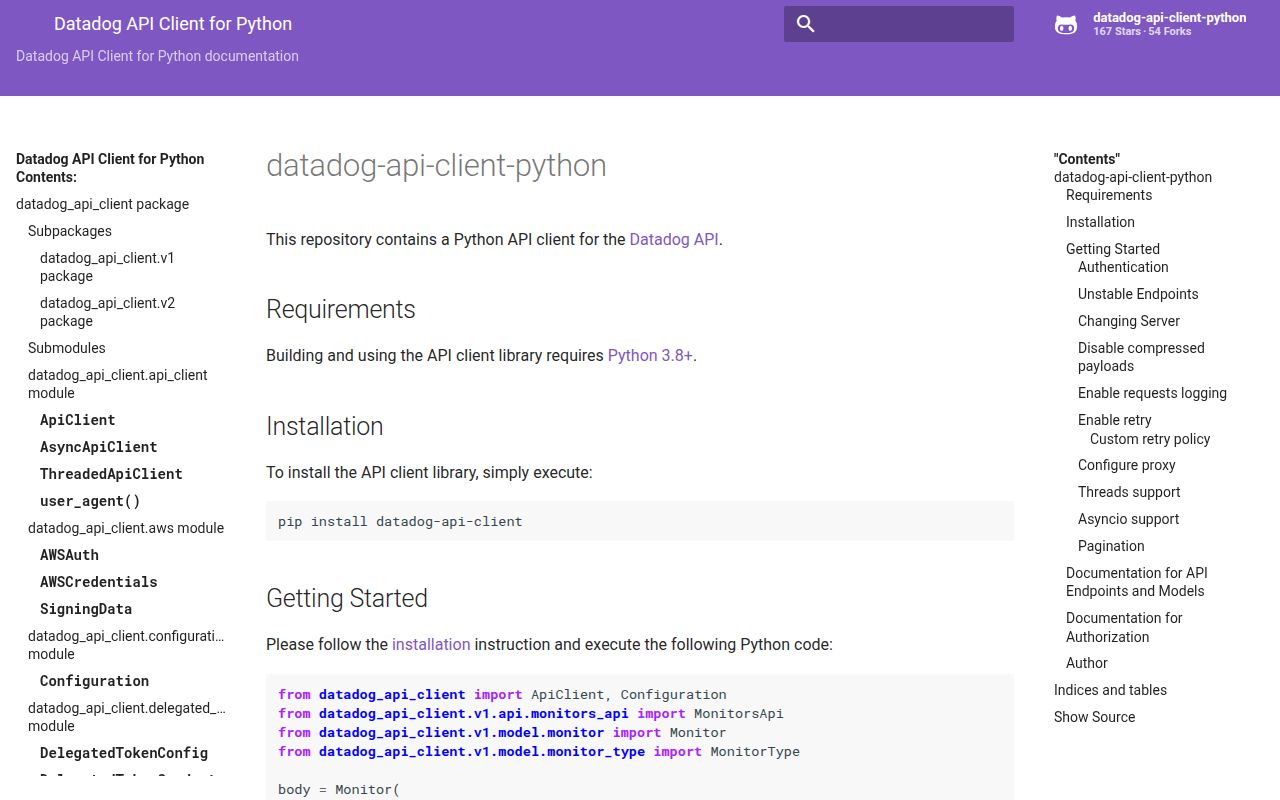1280x800 pixels.
Task: Click Show Source link
Action: click(x=1094, y=717)
